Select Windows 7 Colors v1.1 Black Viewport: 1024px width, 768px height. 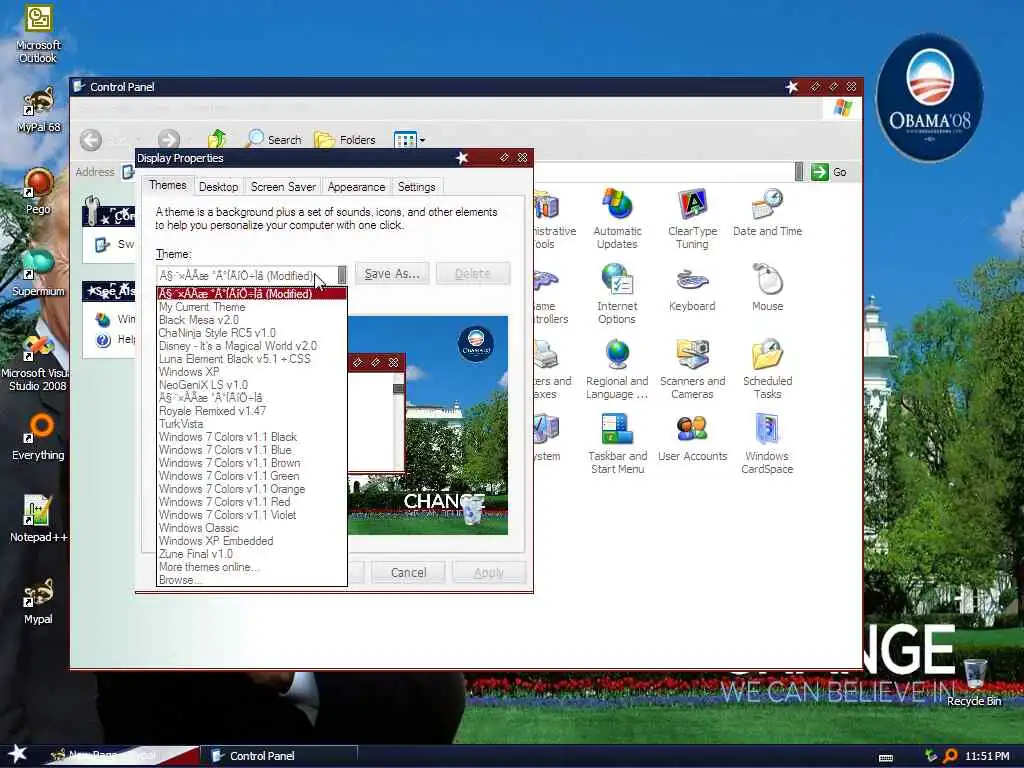251,437
